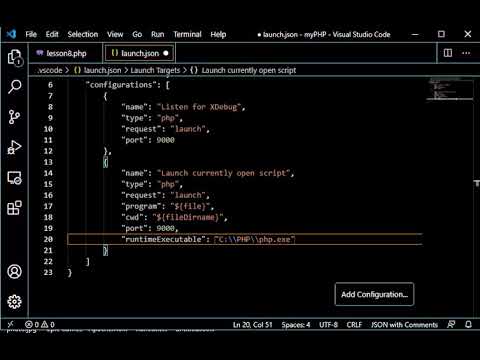
Task: Click the remote window status icon
Action: click(11, 324)
